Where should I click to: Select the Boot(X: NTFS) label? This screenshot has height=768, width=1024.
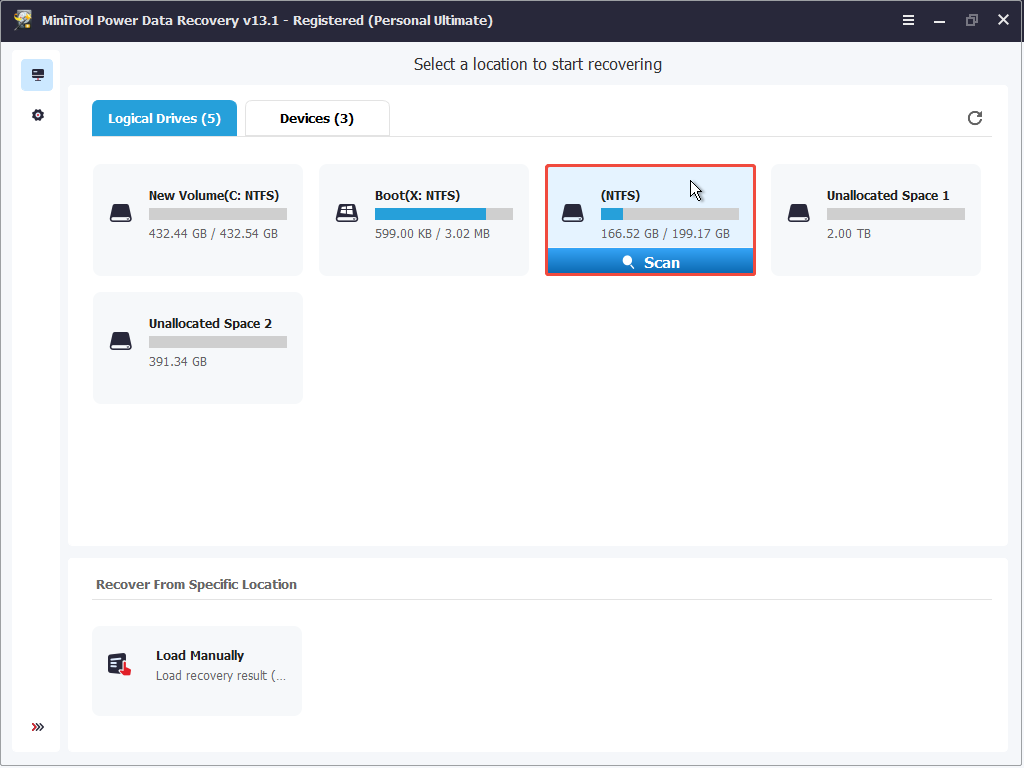click(417, 195)
